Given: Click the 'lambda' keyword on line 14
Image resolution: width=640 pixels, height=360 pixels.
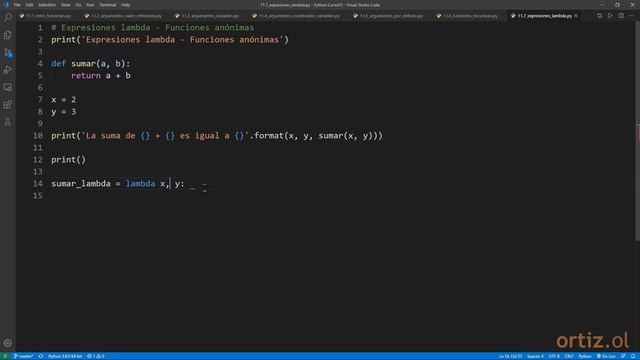Looking at the screenshot, I should coord(140,184).
